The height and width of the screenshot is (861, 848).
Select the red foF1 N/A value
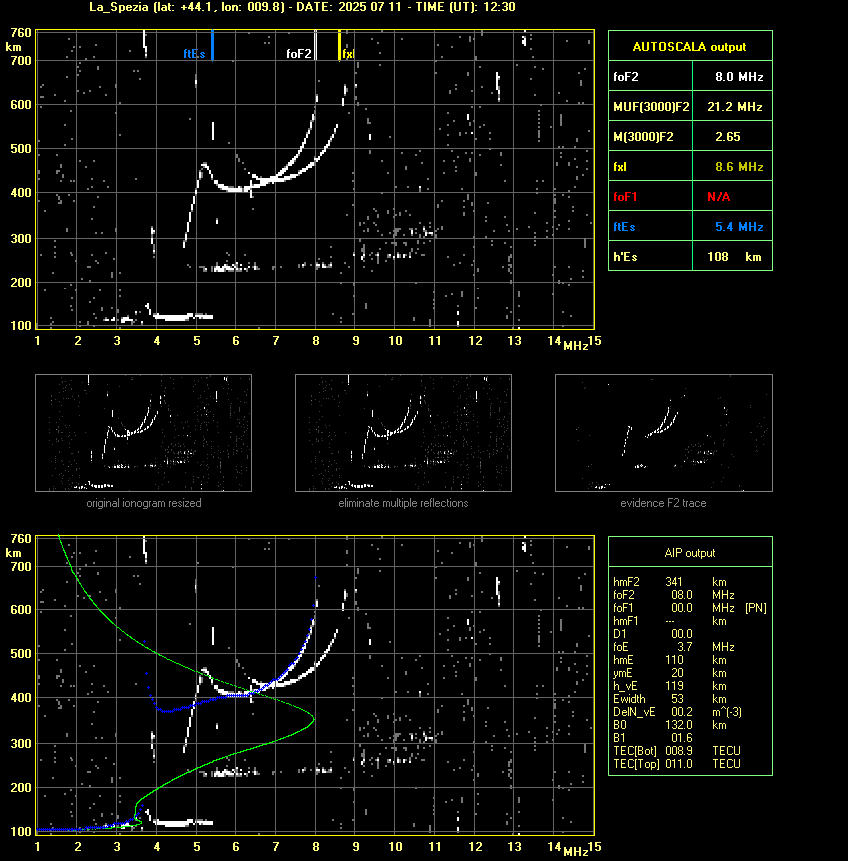coord(718,197)
